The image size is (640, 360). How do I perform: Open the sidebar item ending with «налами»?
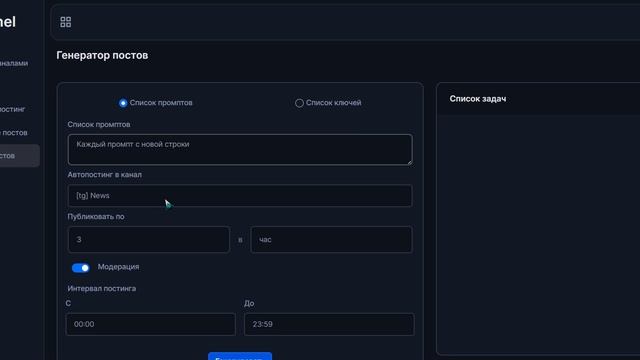(14, 63)
